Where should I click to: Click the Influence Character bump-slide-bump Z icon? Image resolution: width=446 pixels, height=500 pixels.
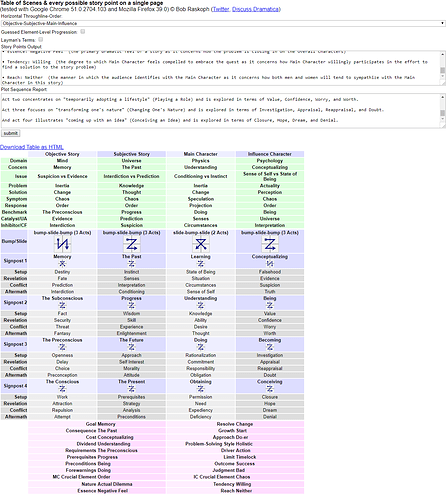[x=270, y=244]
